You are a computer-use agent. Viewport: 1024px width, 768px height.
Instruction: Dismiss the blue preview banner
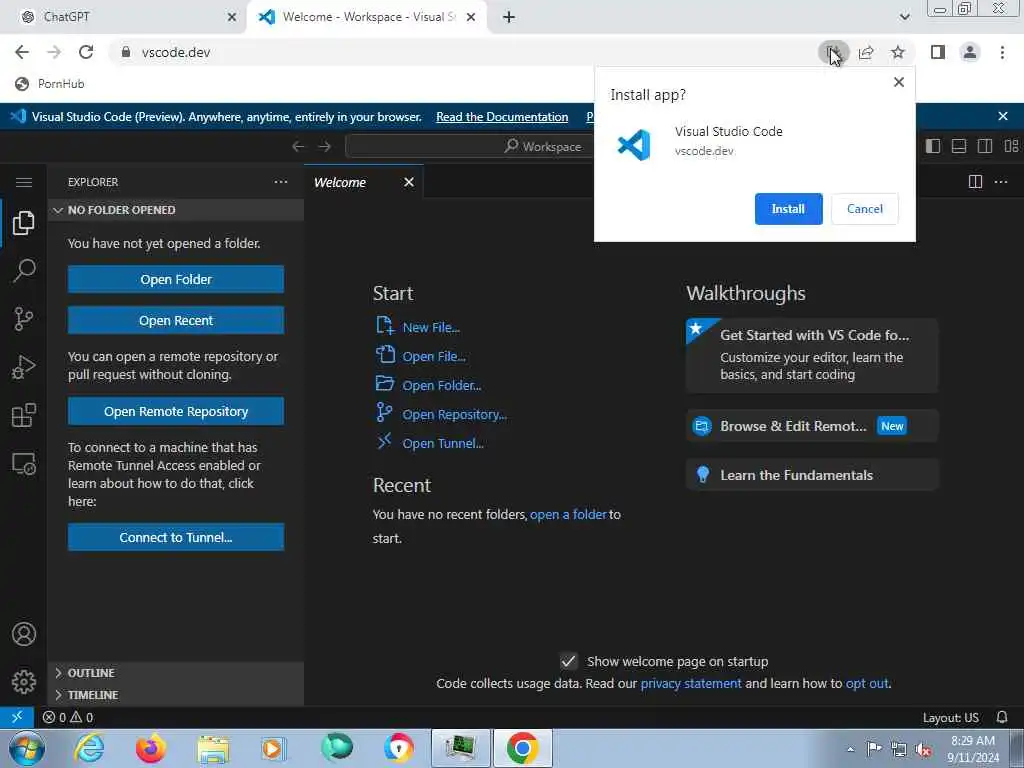point(1003,116)
